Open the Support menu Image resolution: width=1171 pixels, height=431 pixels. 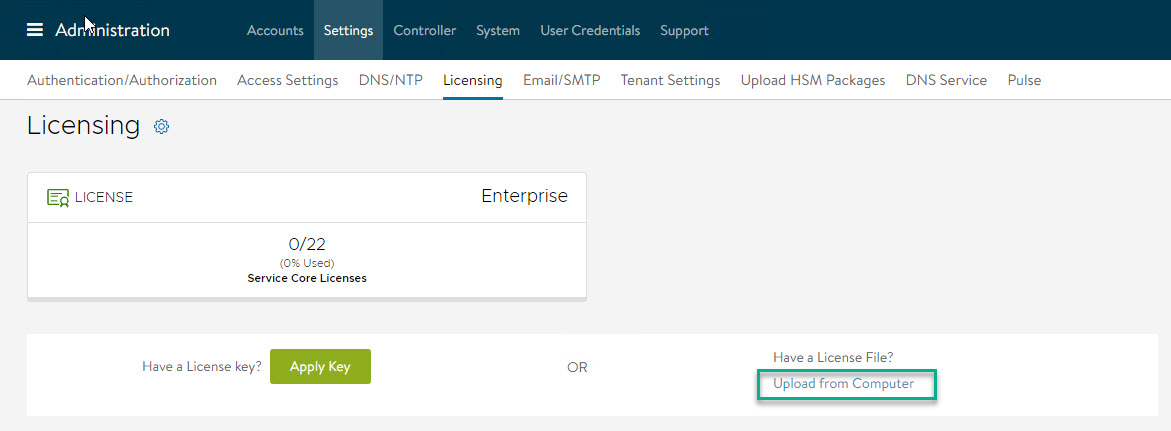[684, 30]
